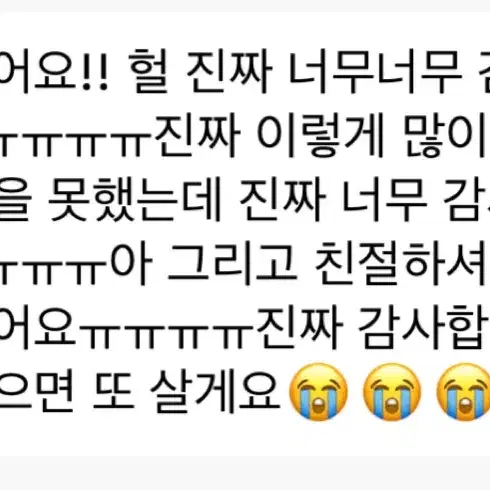Screen dimensions: 490x490
Task: Click the word 감사합 in fifth line
Action: click(x=422, y=328)
